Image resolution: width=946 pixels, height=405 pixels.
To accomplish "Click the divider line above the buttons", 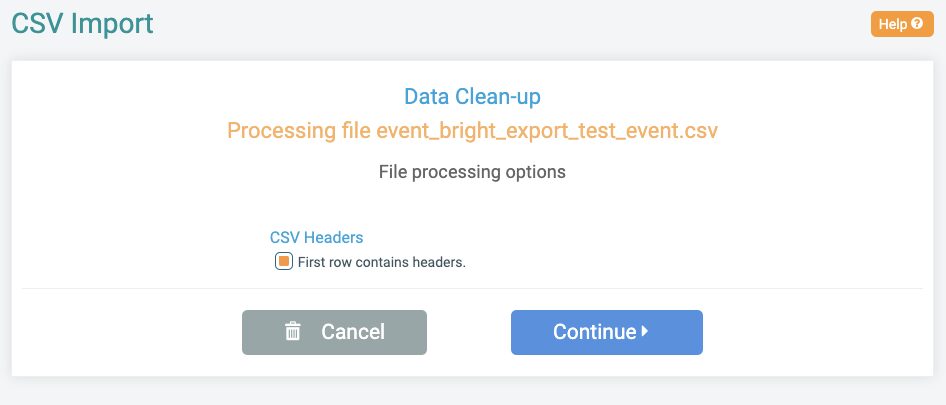I will pyautogui.click(x=472, y=289).
